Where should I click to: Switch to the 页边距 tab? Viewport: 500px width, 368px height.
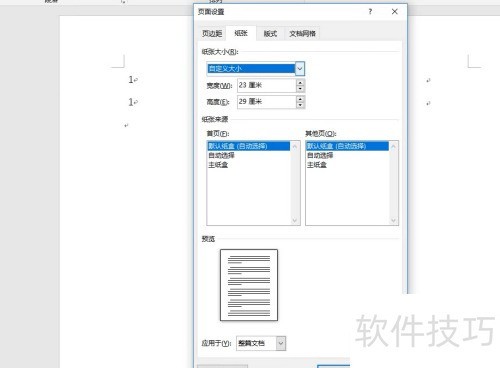pos(212,33)
